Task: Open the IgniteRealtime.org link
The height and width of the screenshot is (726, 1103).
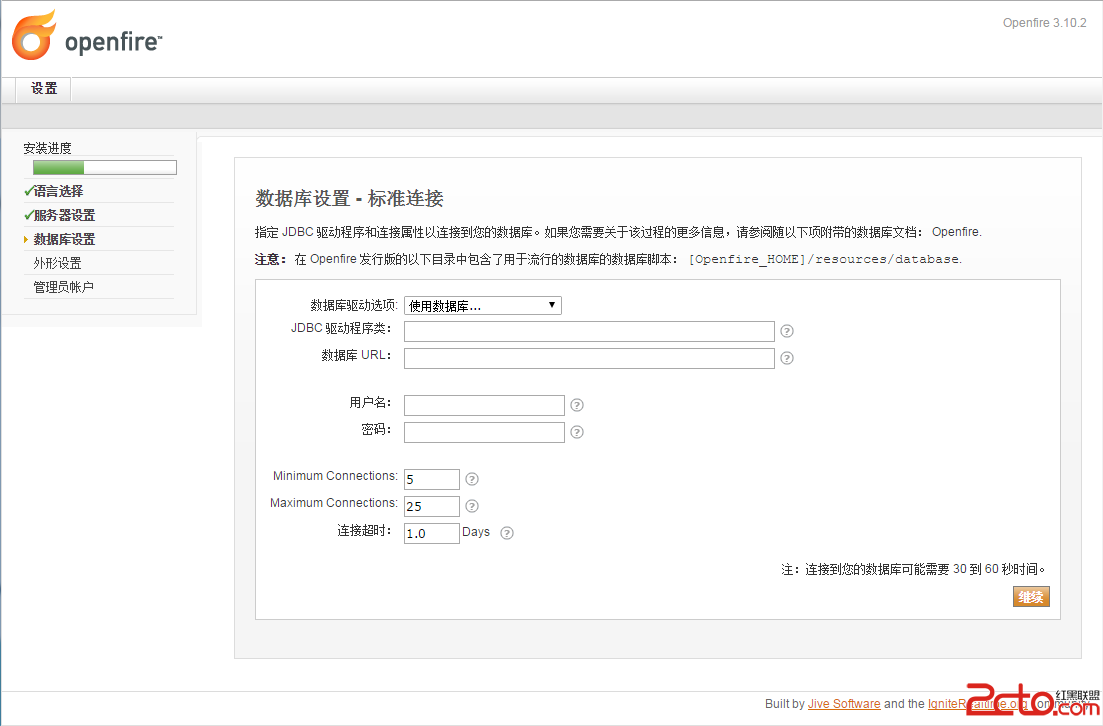Action: pos(977,703)
